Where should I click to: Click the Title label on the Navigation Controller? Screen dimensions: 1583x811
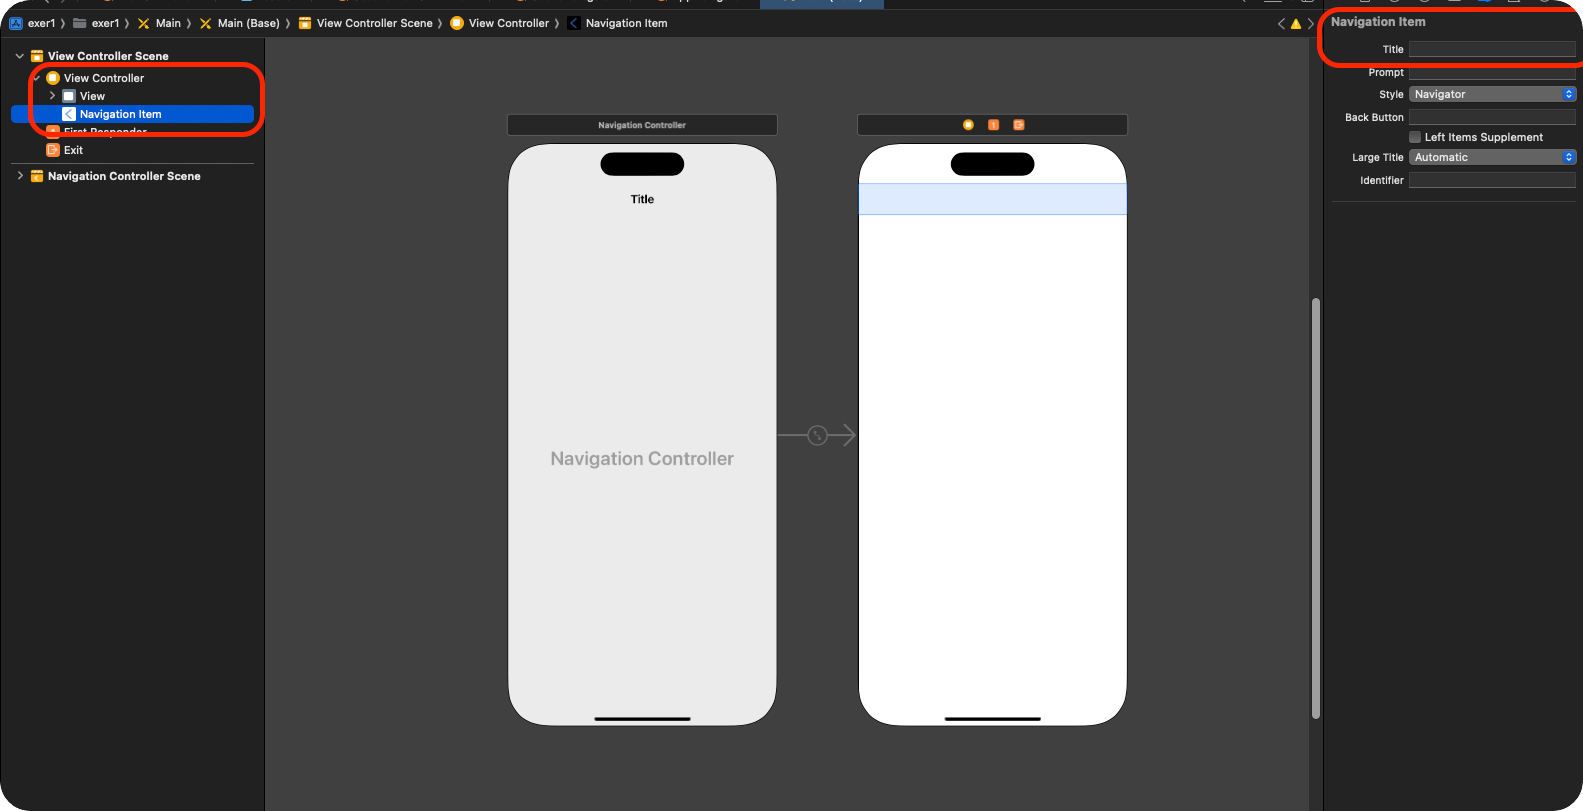642,199
